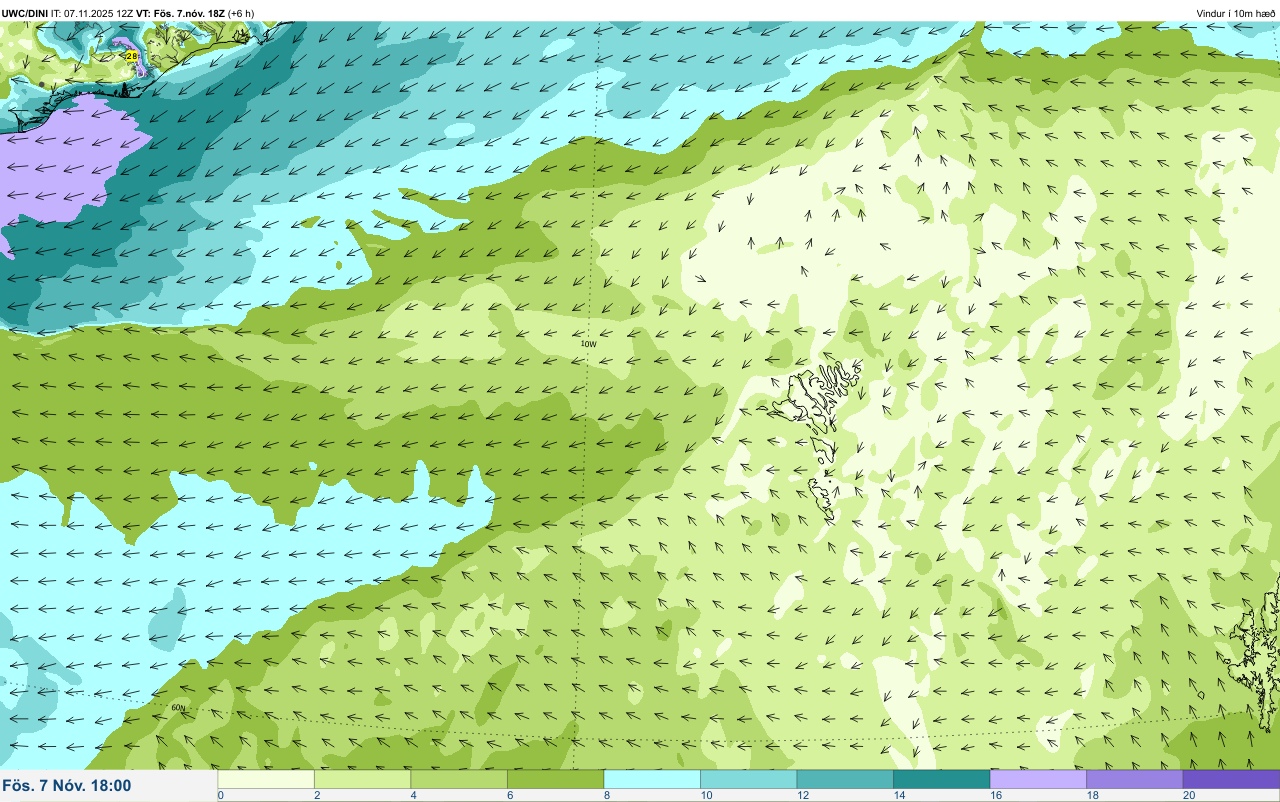Click the 'UWC/DINI' model label
Image resolution: width=1280 pixels, height=802 pixels.
click(24, 13)
